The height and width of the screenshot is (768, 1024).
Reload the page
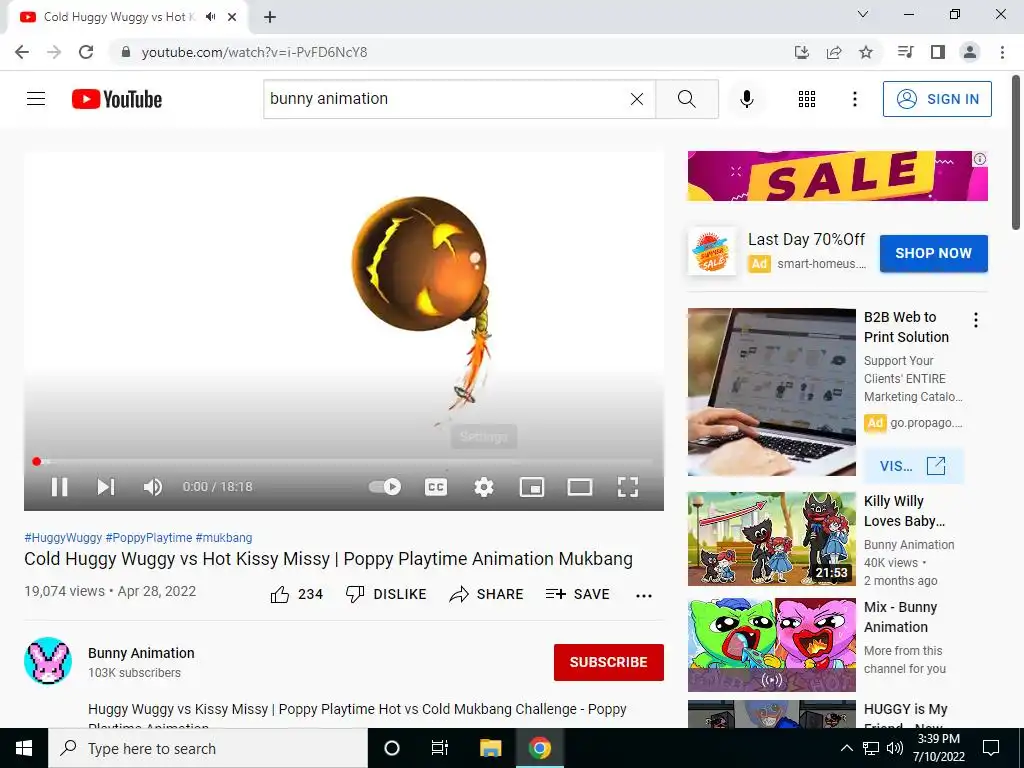click(x=86, y=52)
